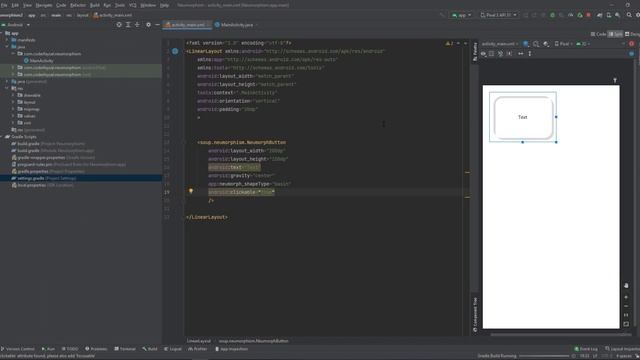Click the lightbulb quick-fix icon in gutter
This screenshot has height=360, width=640.
pyautogui.click(x=191, y=191)
